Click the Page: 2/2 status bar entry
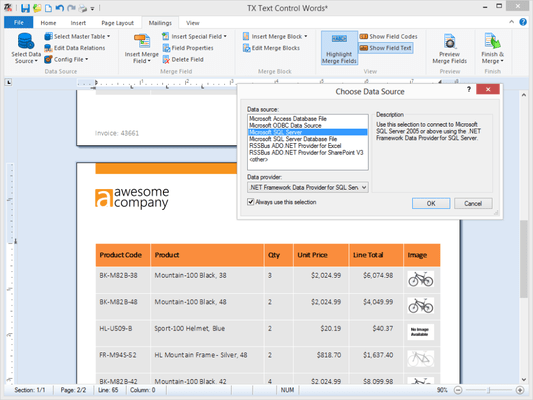The width and height of the screenshot is (533, 400). tap(73, 390)
